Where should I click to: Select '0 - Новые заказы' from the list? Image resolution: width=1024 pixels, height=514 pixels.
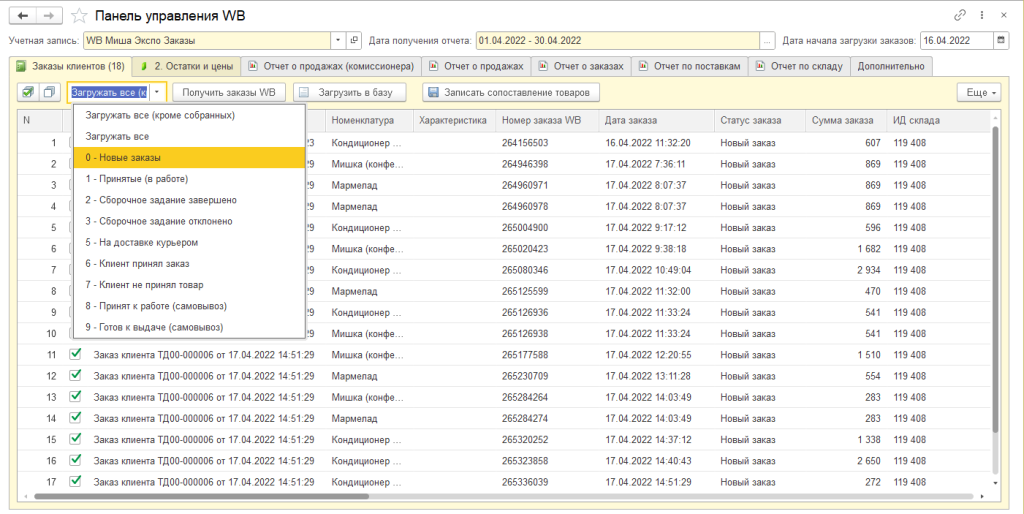[x=189, y=157]
